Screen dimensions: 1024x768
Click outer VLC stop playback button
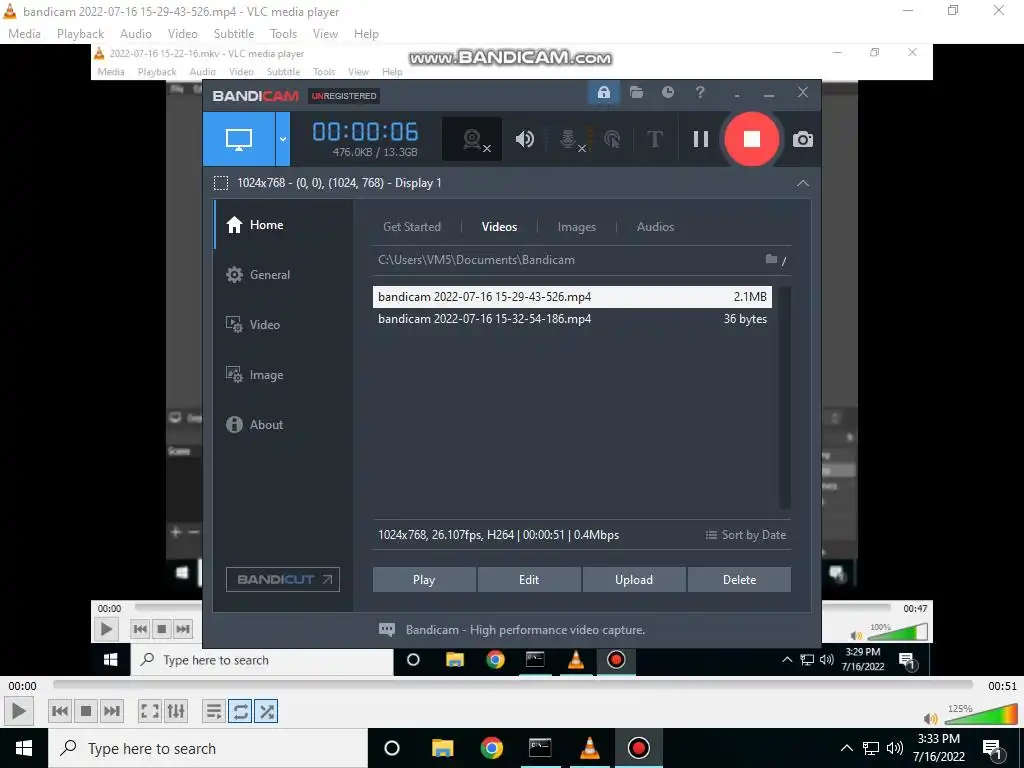point(86,711)
